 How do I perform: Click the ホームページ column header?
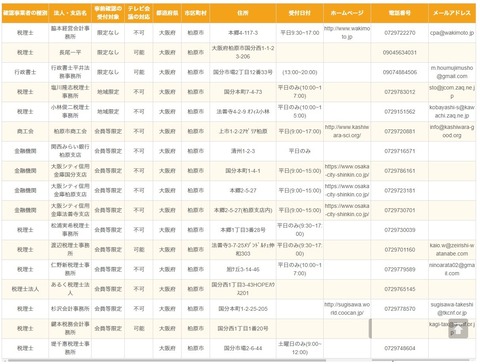[347, 13]
